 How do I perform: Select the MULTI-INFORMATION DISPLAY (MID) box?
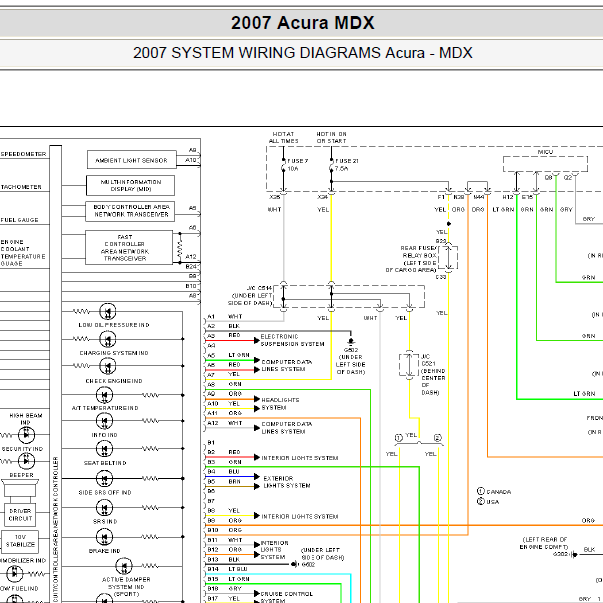(130, 185)
